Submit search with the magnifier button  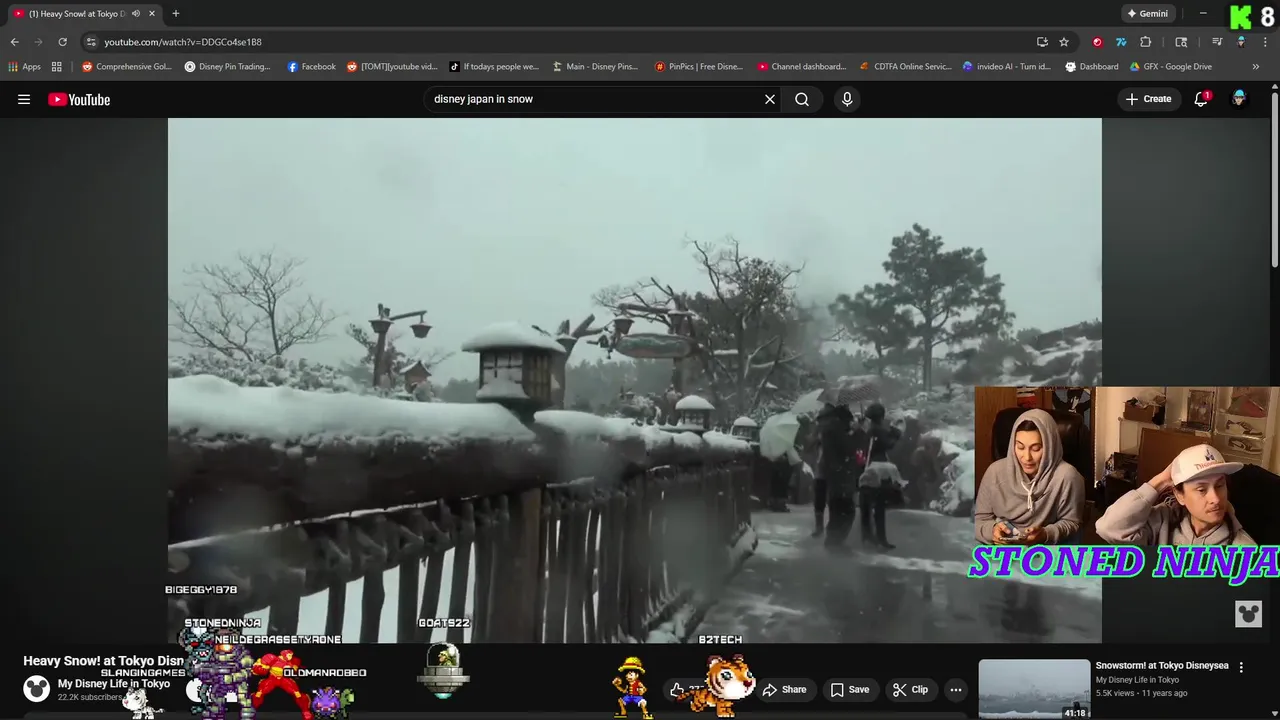coord(802,99)
